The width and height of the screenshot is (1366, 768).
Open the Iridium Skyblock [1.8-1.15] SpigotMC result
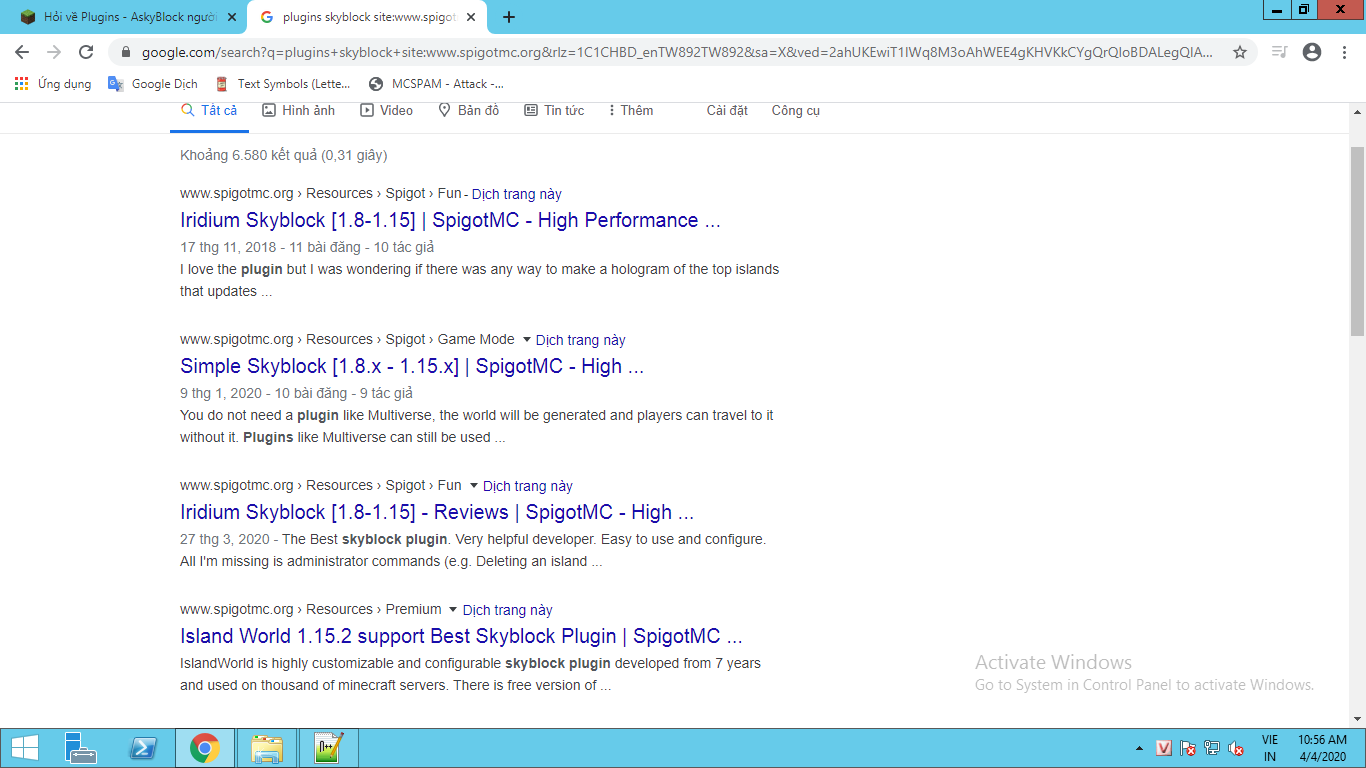[450, 220]
